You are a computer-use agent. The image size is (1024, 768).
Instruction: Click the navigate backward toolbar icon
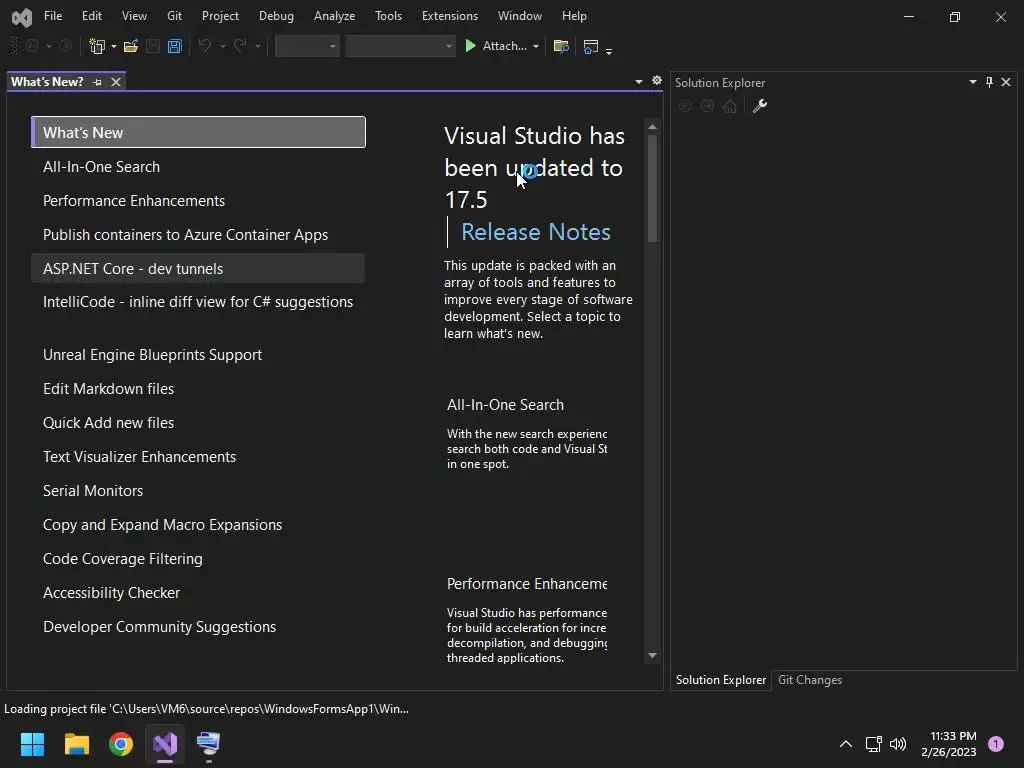click(31, 46)
